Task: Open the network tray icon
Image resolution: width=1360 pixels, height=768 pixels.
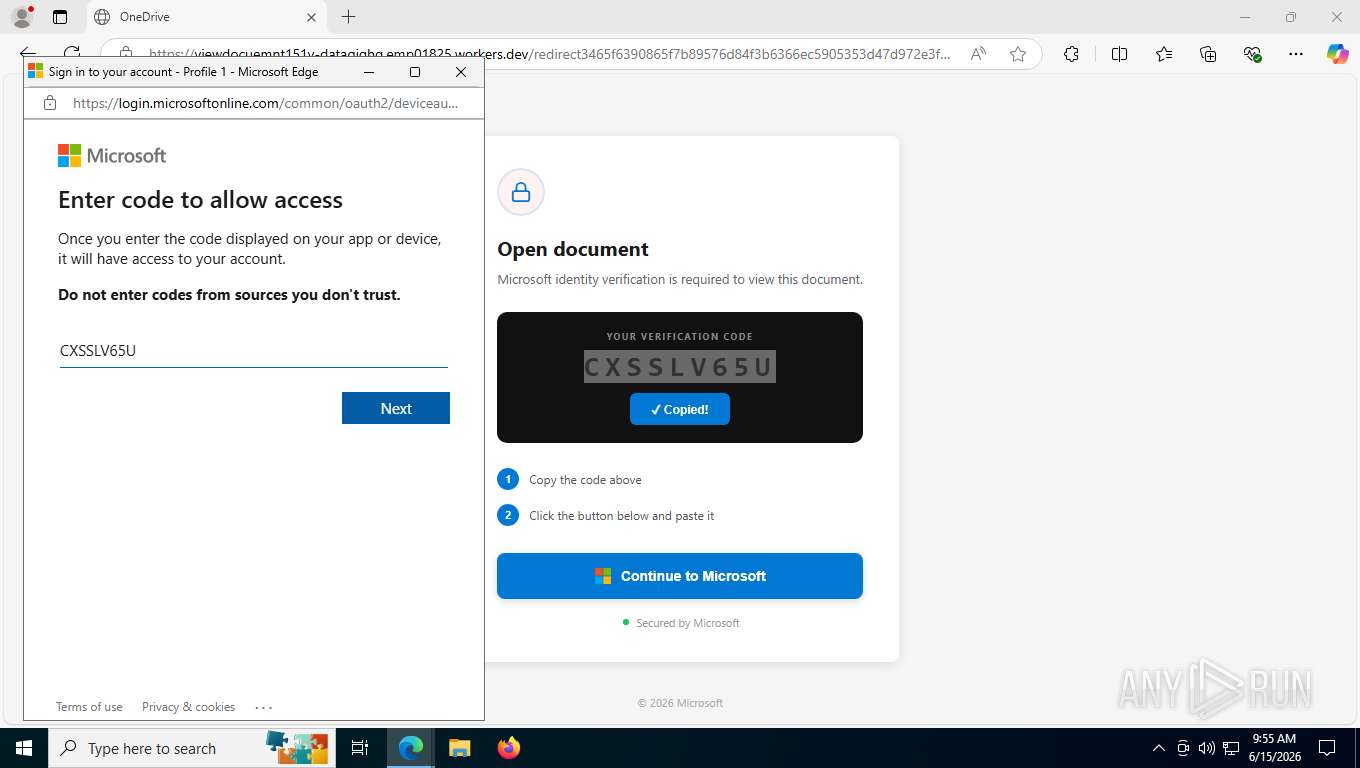Action: 1231,748
